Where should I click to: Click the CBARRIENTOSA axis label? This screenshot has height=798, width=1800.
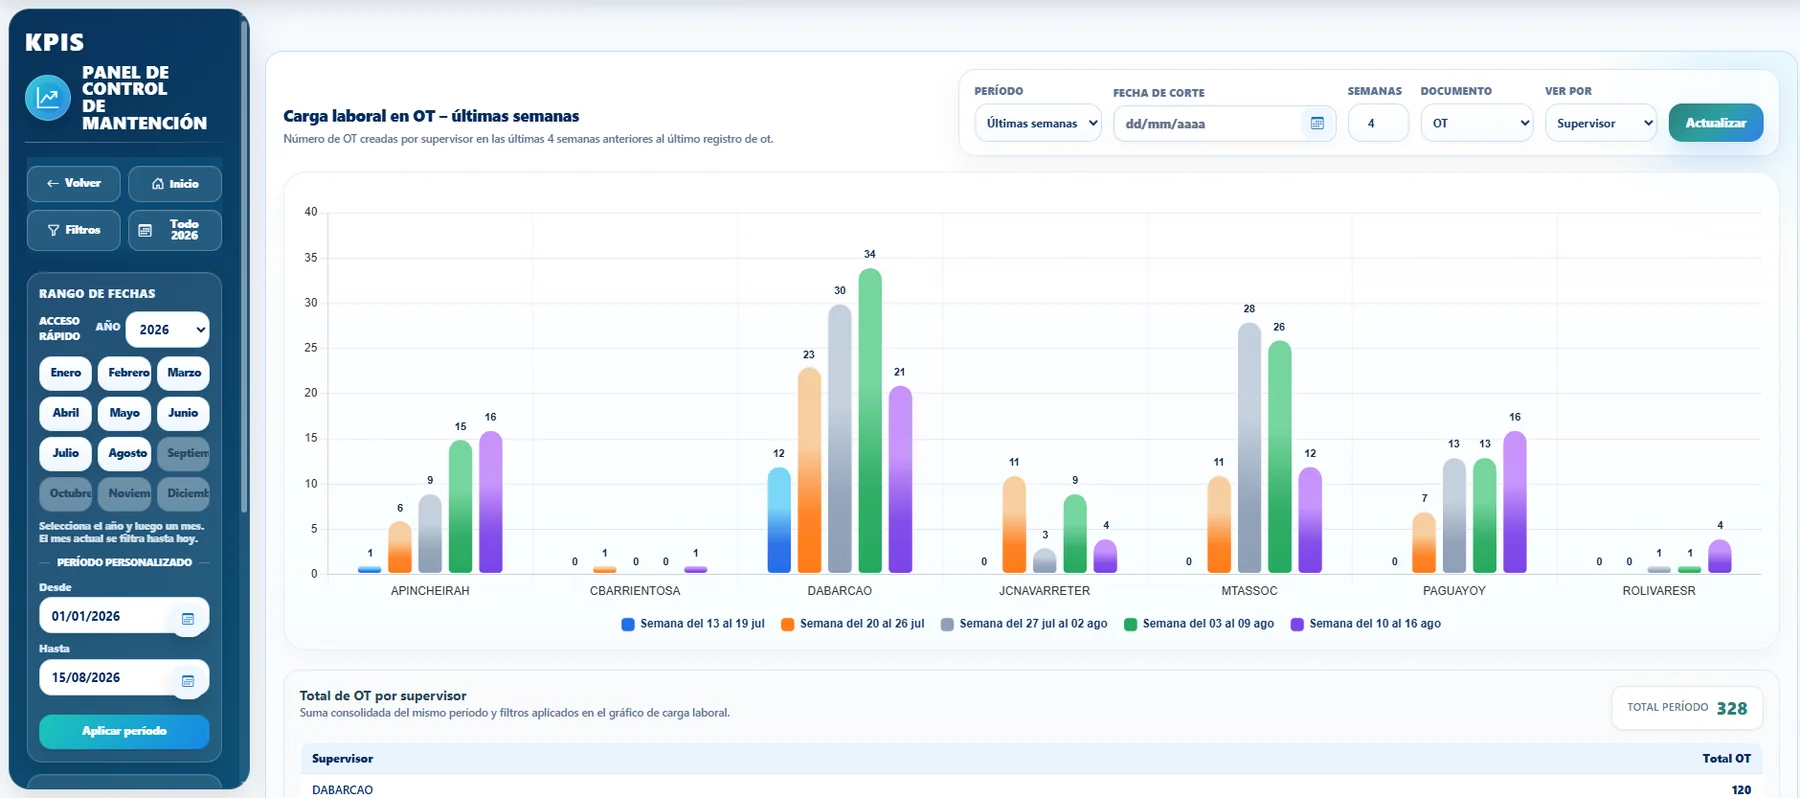point(635,591)
